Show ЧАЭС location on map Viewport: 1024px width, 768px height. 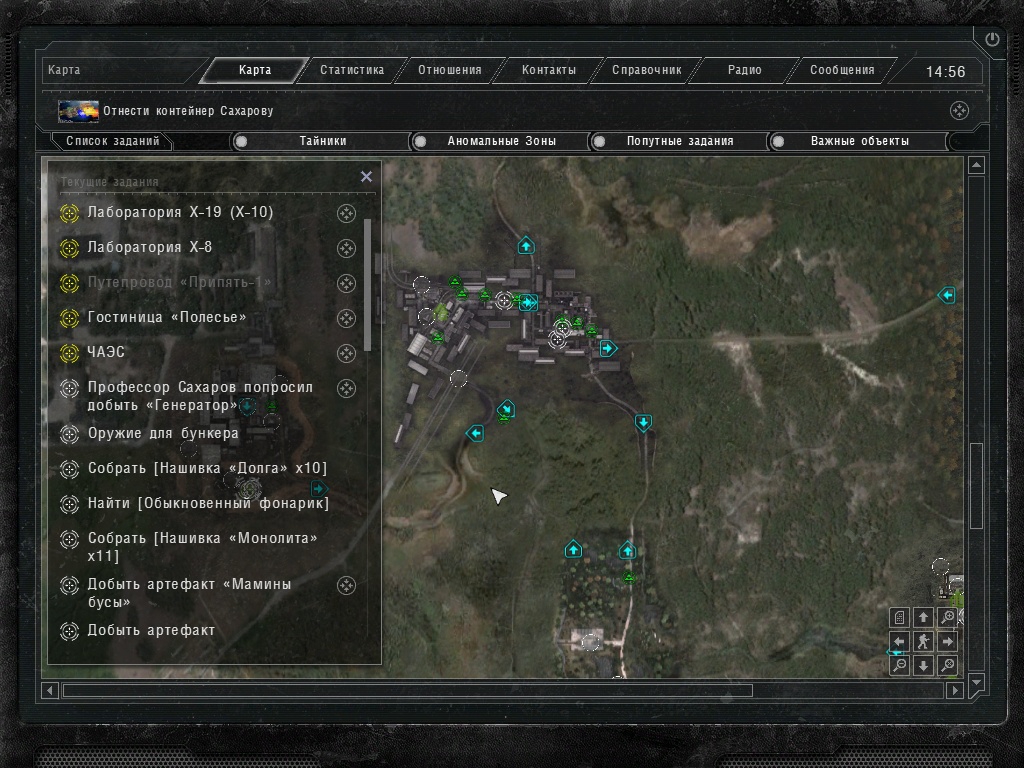click(346, 353)
